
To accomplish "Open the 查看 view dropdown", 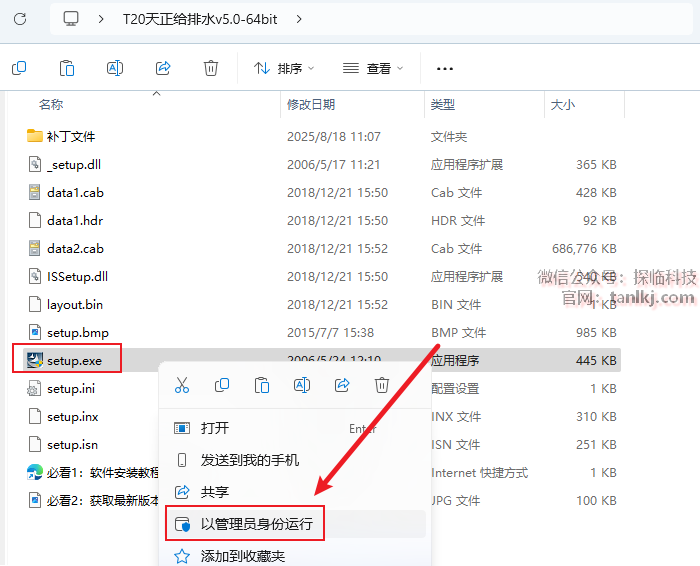I will tap(373, 68).
